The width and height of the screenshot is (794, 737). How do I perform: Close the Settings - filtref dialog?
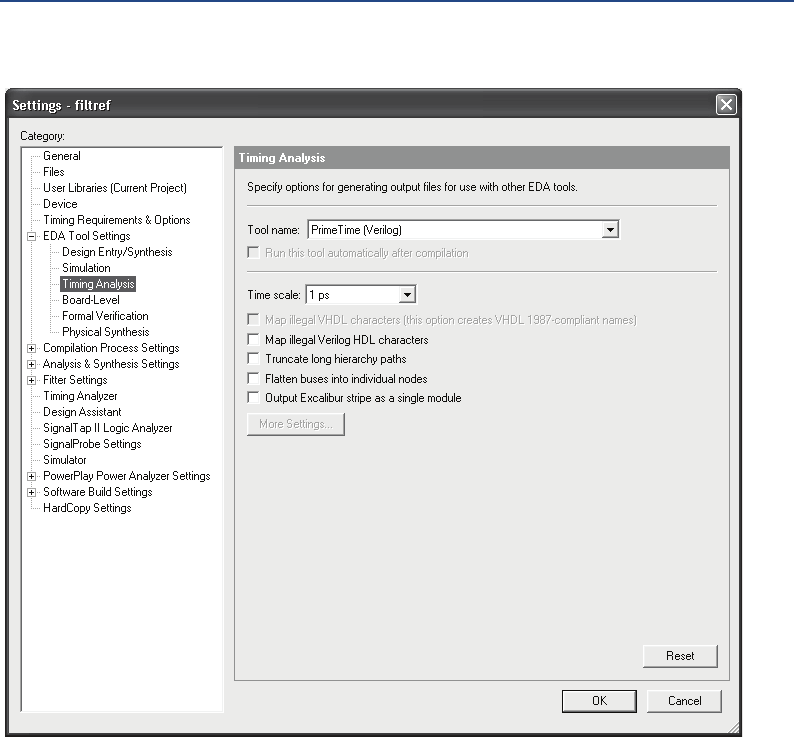[x=726, y=105]
